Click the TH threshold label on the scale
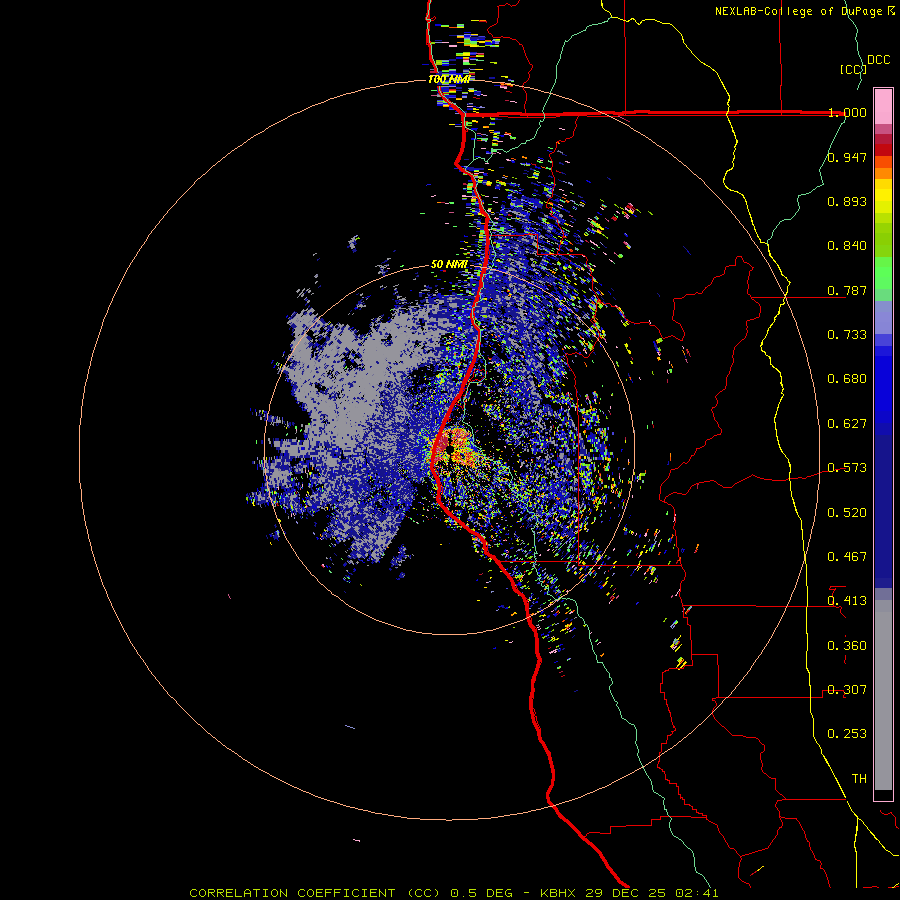The width and height of the screenshot is (900, 900). (x=859, y=779)
